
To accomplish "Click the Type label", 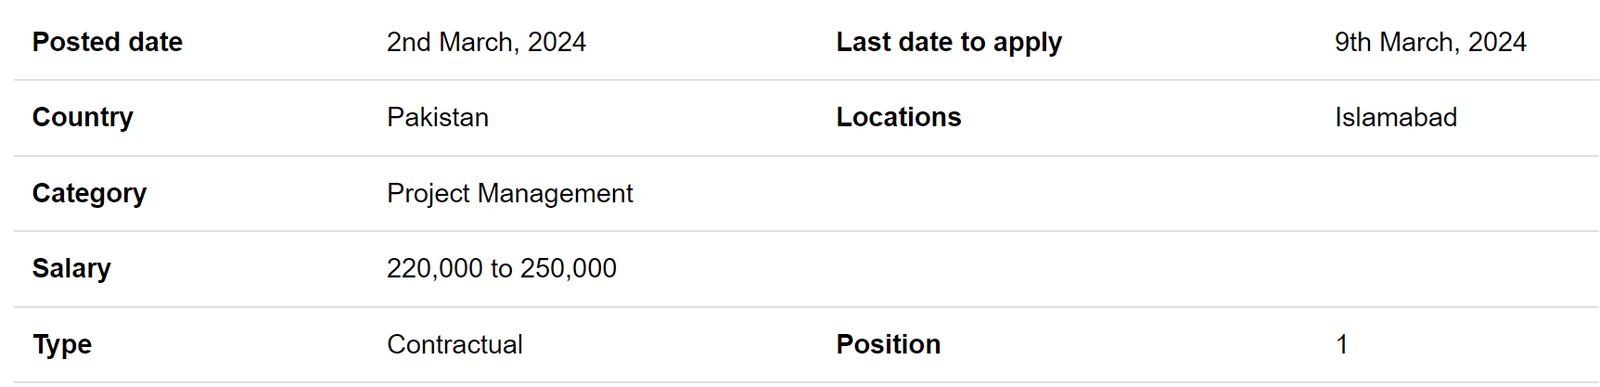I will [62, 345].
